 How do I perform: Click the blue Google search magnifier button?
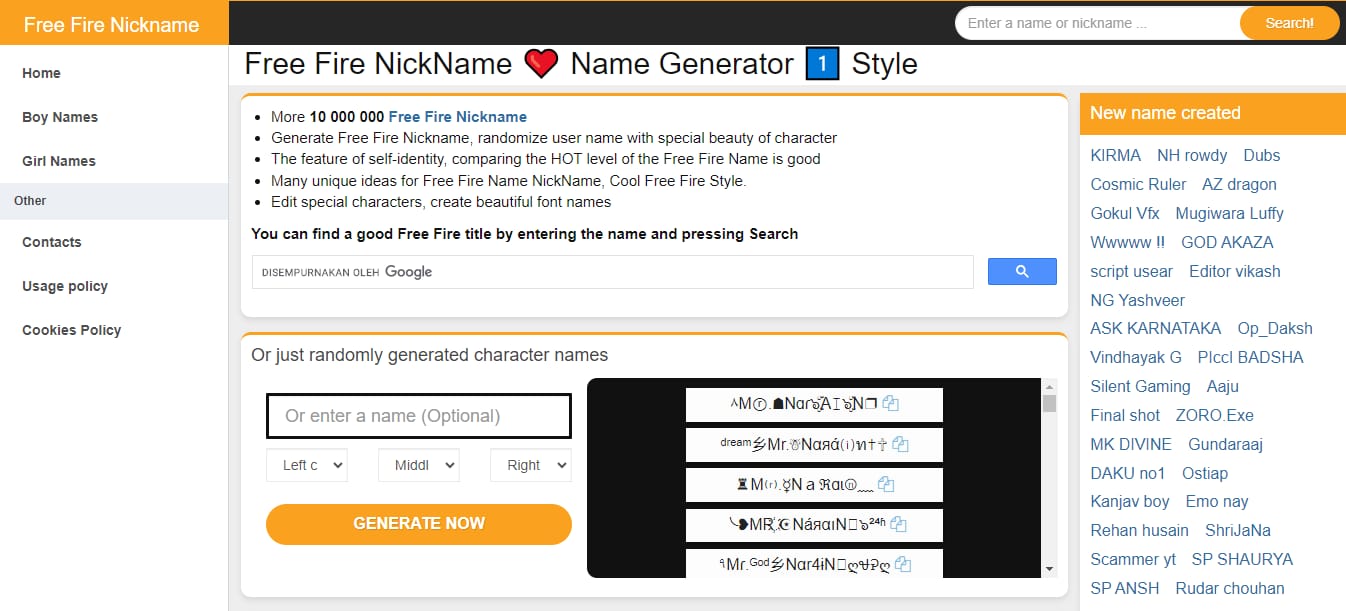(1022, 271)
